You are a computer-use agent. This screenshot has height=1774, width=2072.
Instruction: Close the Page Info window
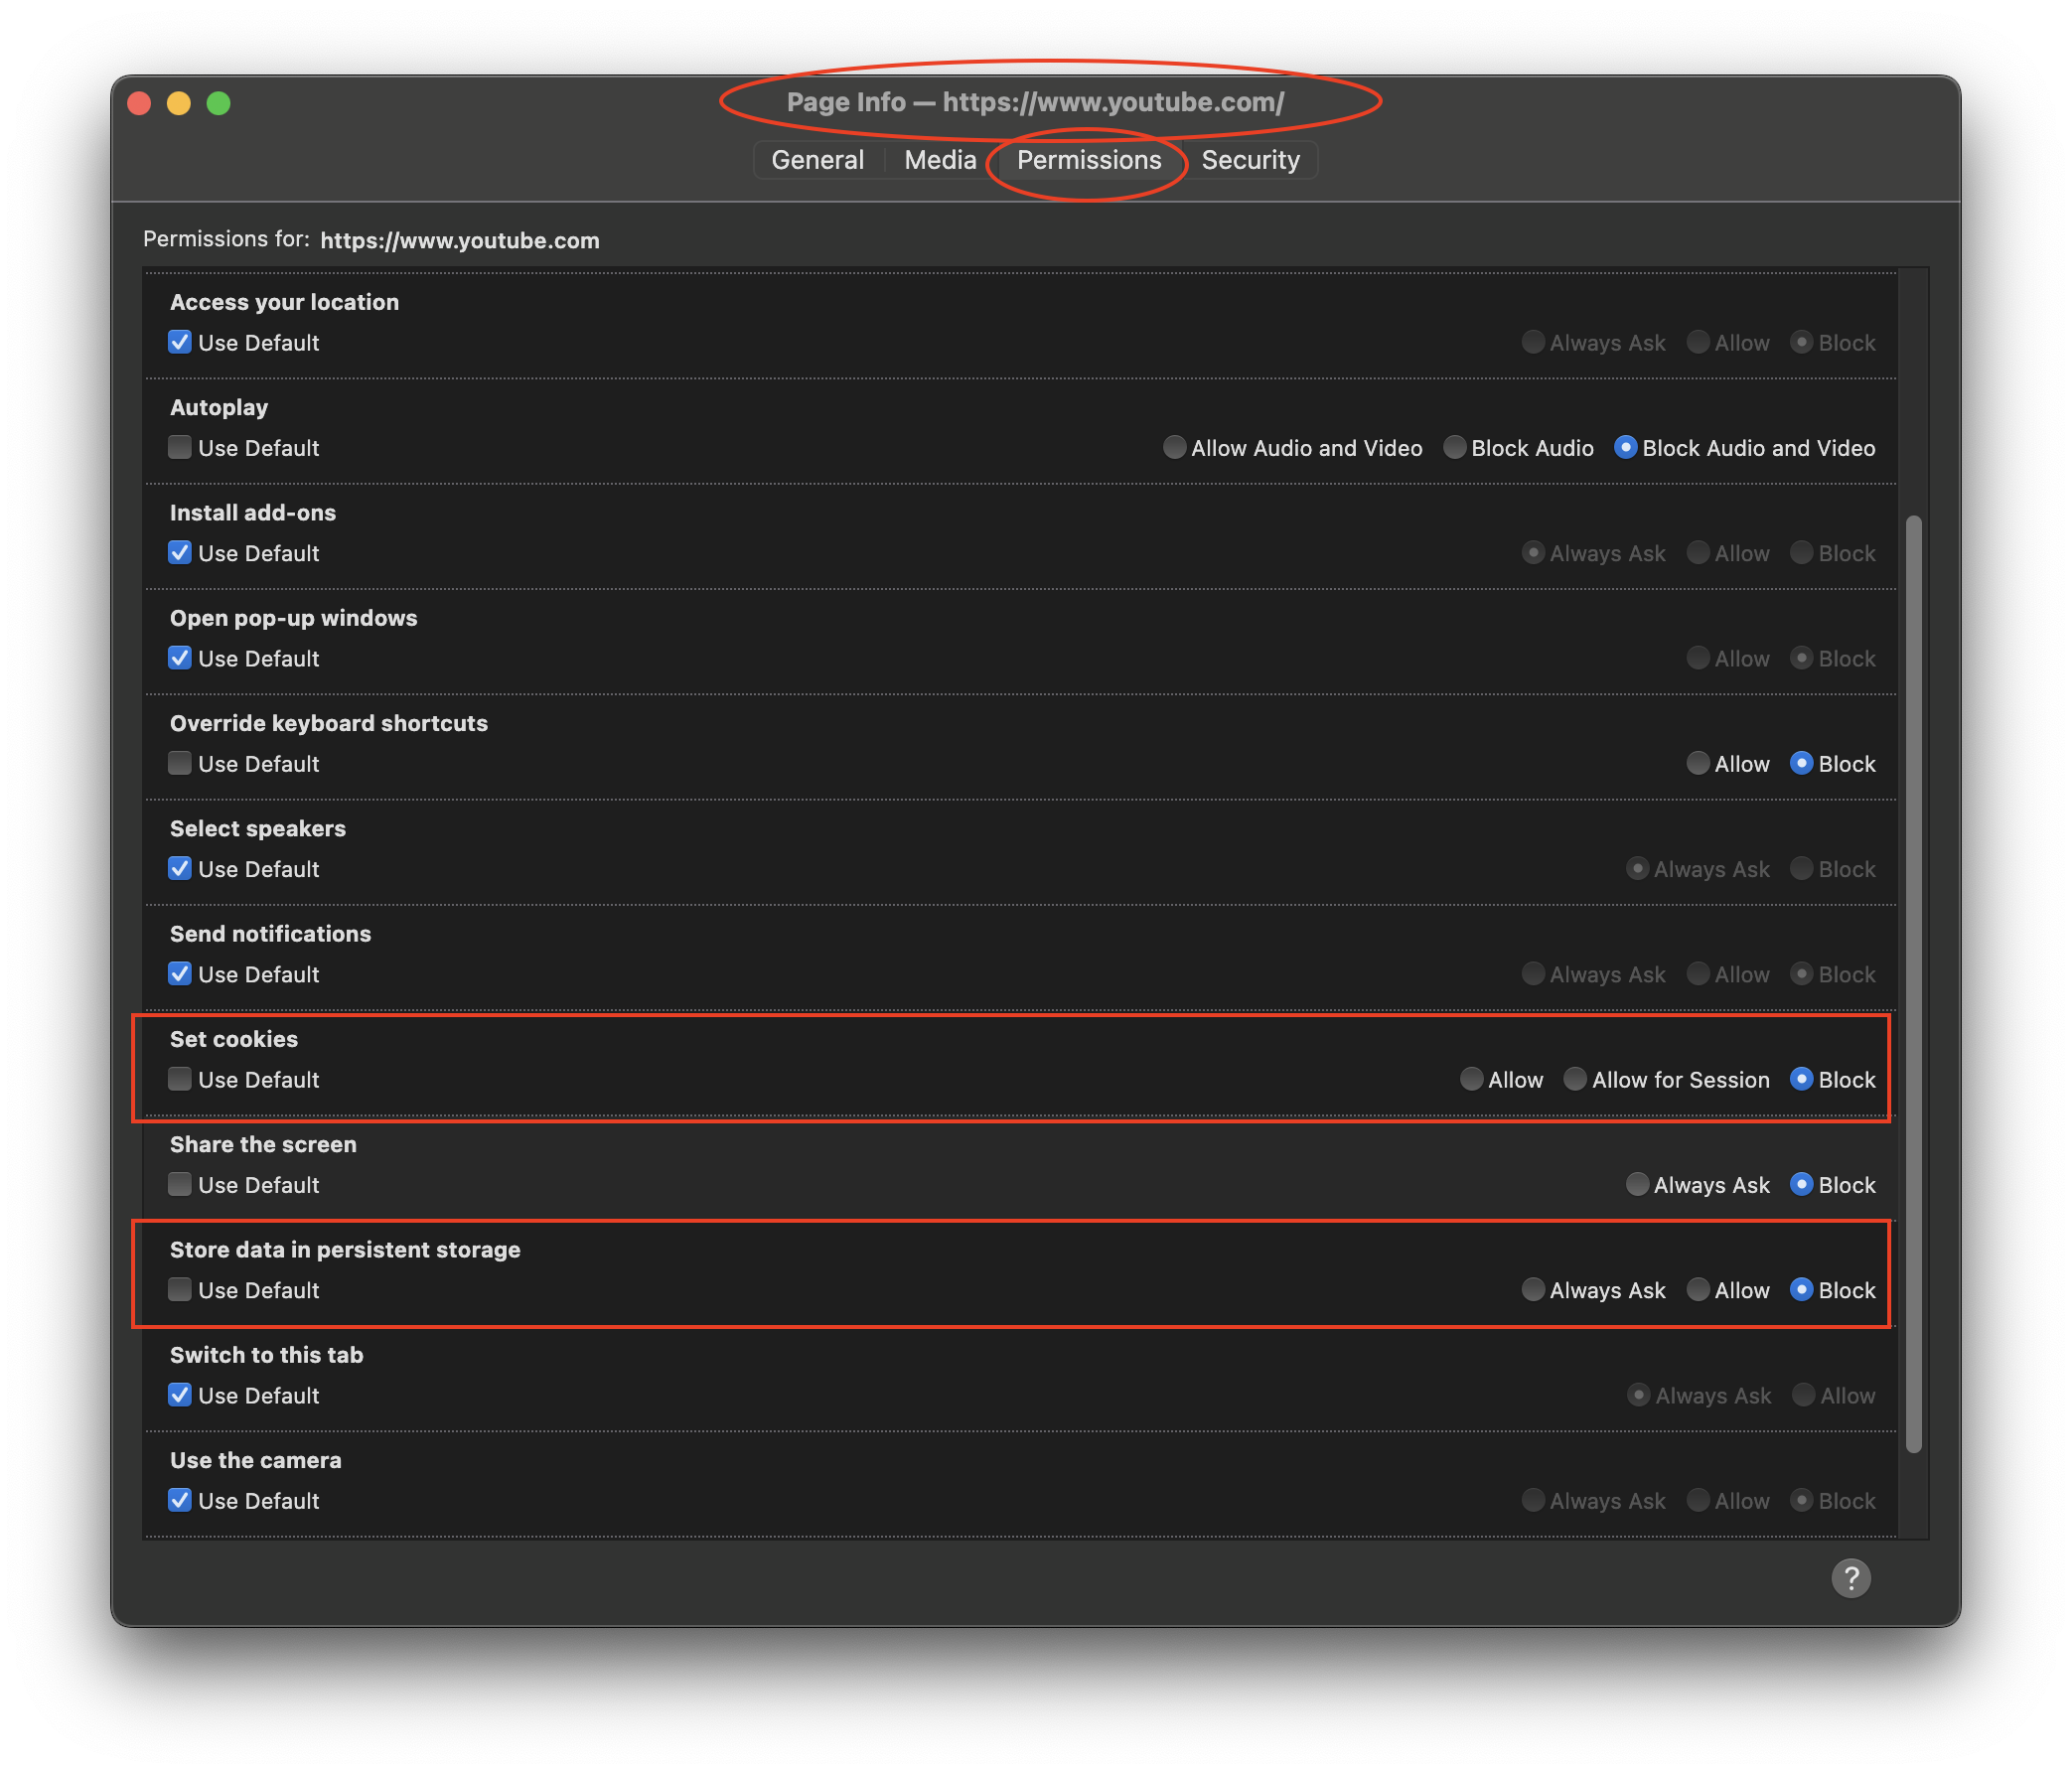(140, 103)
